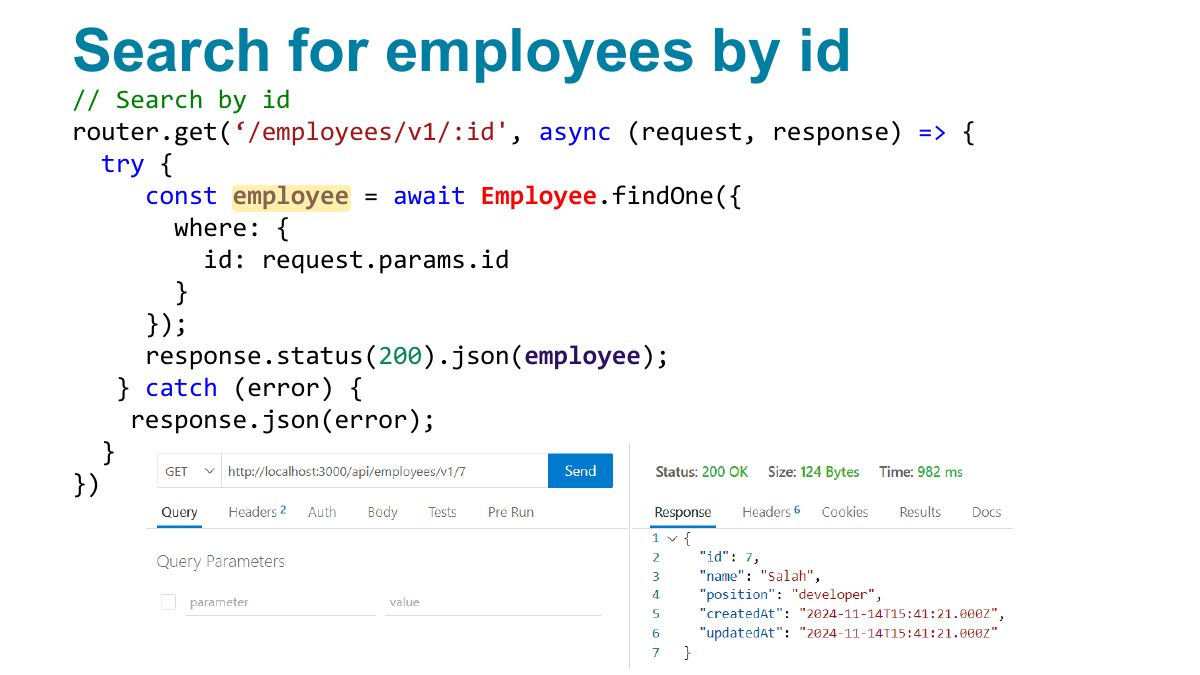
Task: Open the Auth tab
Action: (322, 512)
